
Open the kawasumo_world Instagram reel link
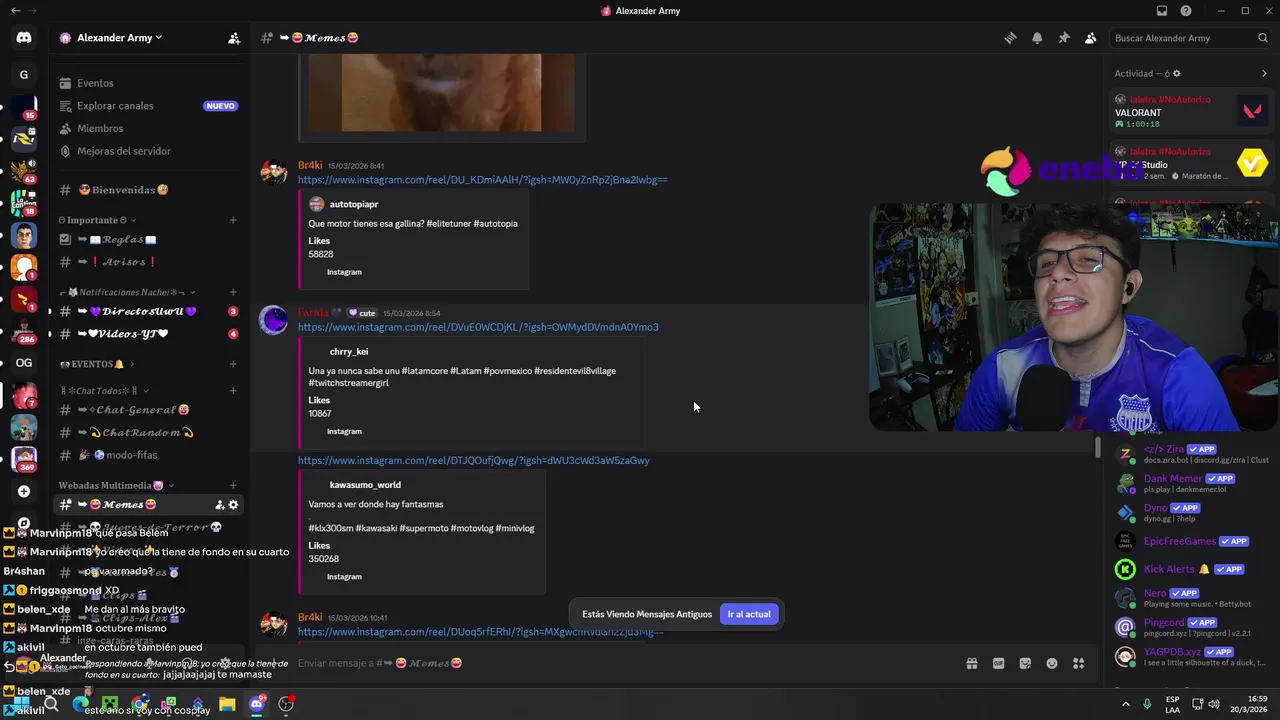point(473,461)
